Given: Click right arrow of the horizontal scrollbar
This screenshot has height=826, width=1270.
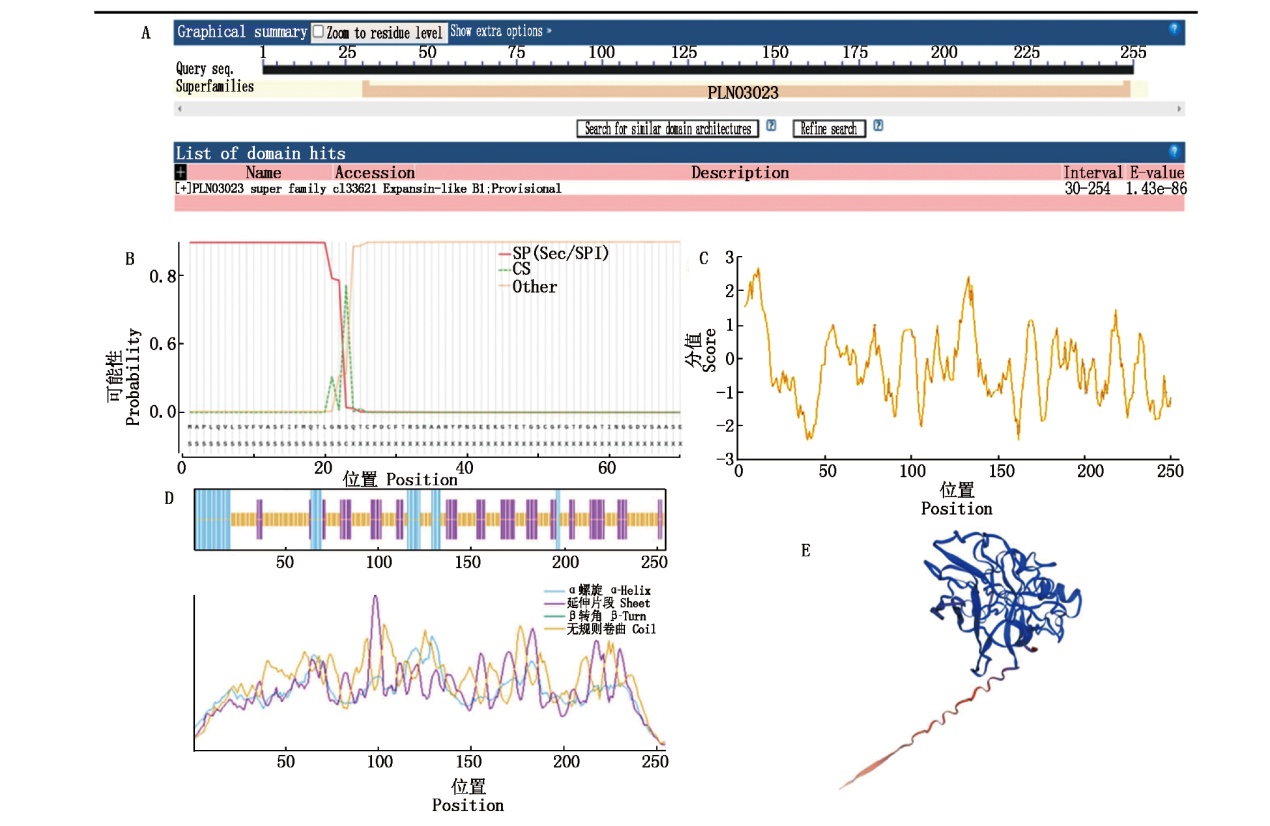Looking at the screenshot, I should (1180, 107).
